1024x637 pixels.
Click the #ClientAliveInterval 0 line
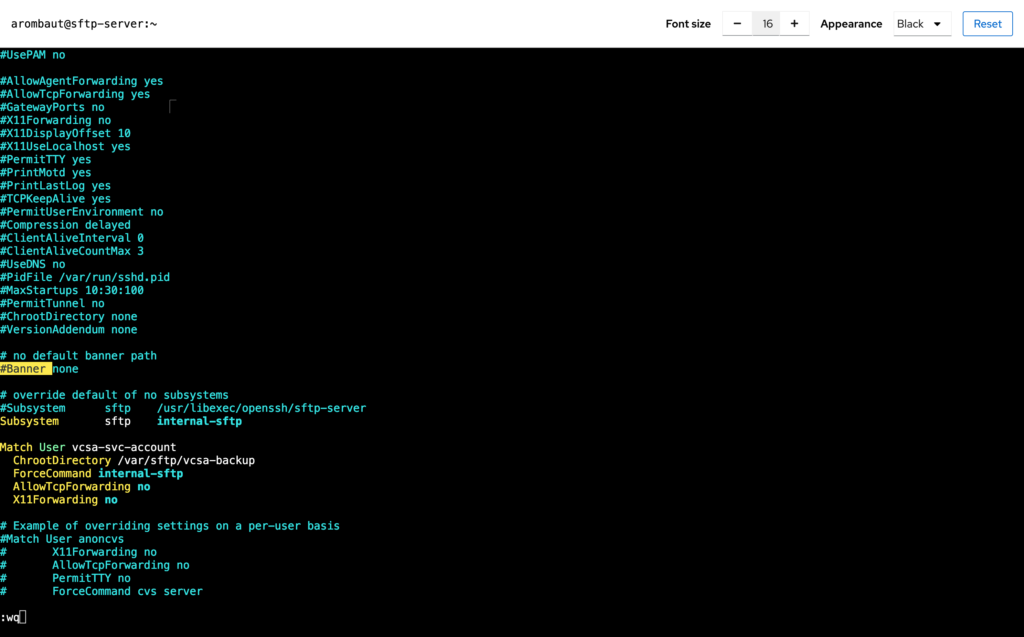pos(72,238)
